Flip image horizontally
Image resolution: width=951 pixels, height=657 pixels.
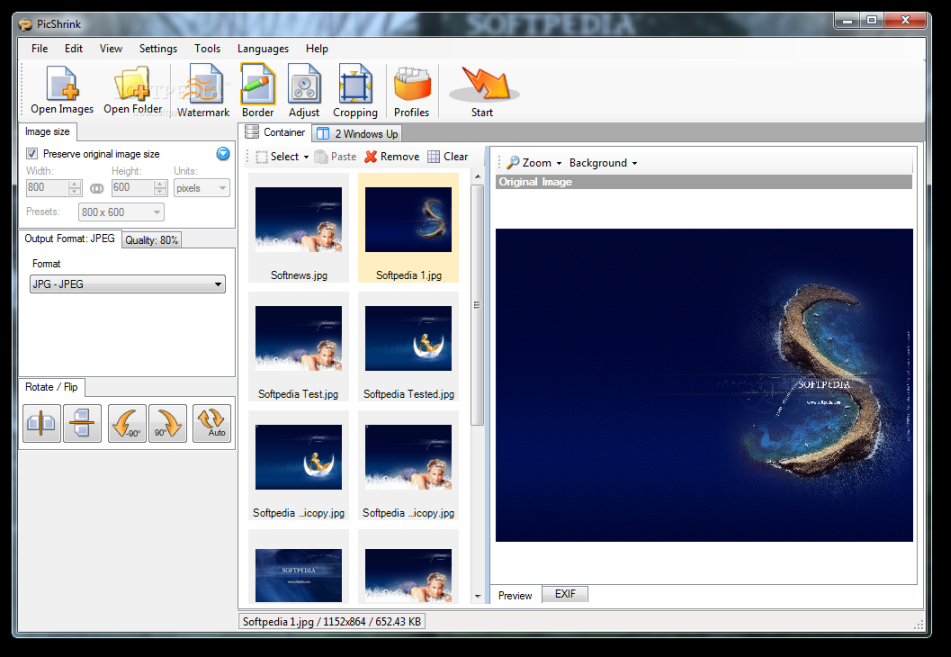coord(41,423)
